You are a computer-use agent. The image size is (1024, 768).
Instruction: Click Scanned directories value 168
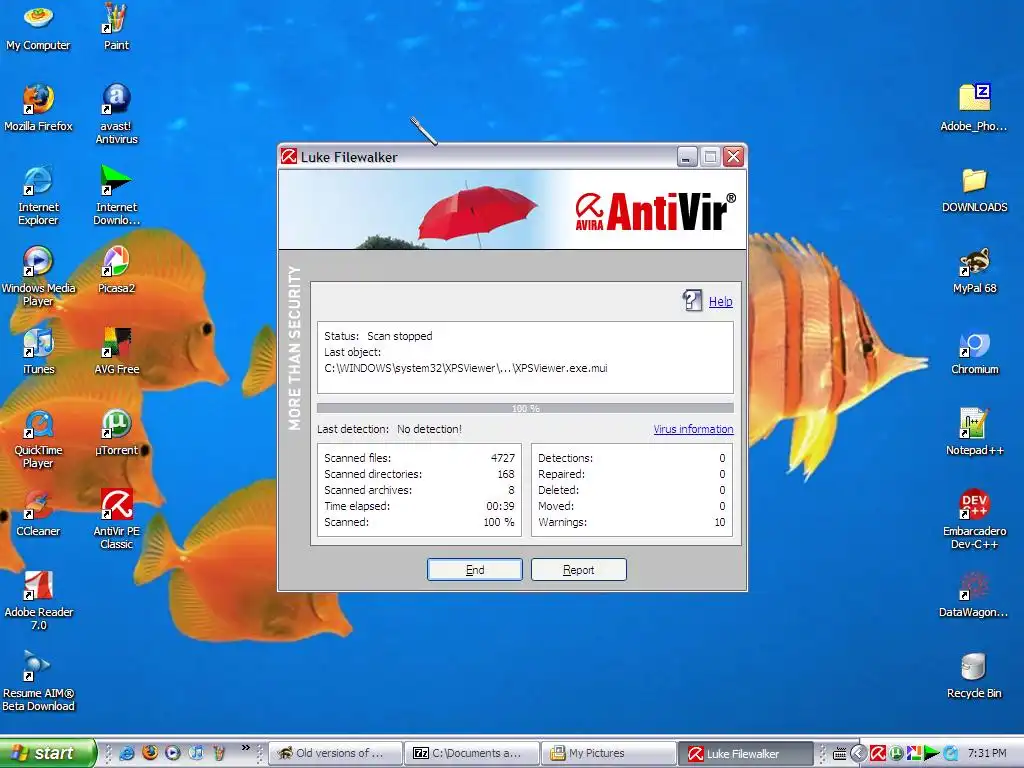pyautogui.click(x=506, y=474)
